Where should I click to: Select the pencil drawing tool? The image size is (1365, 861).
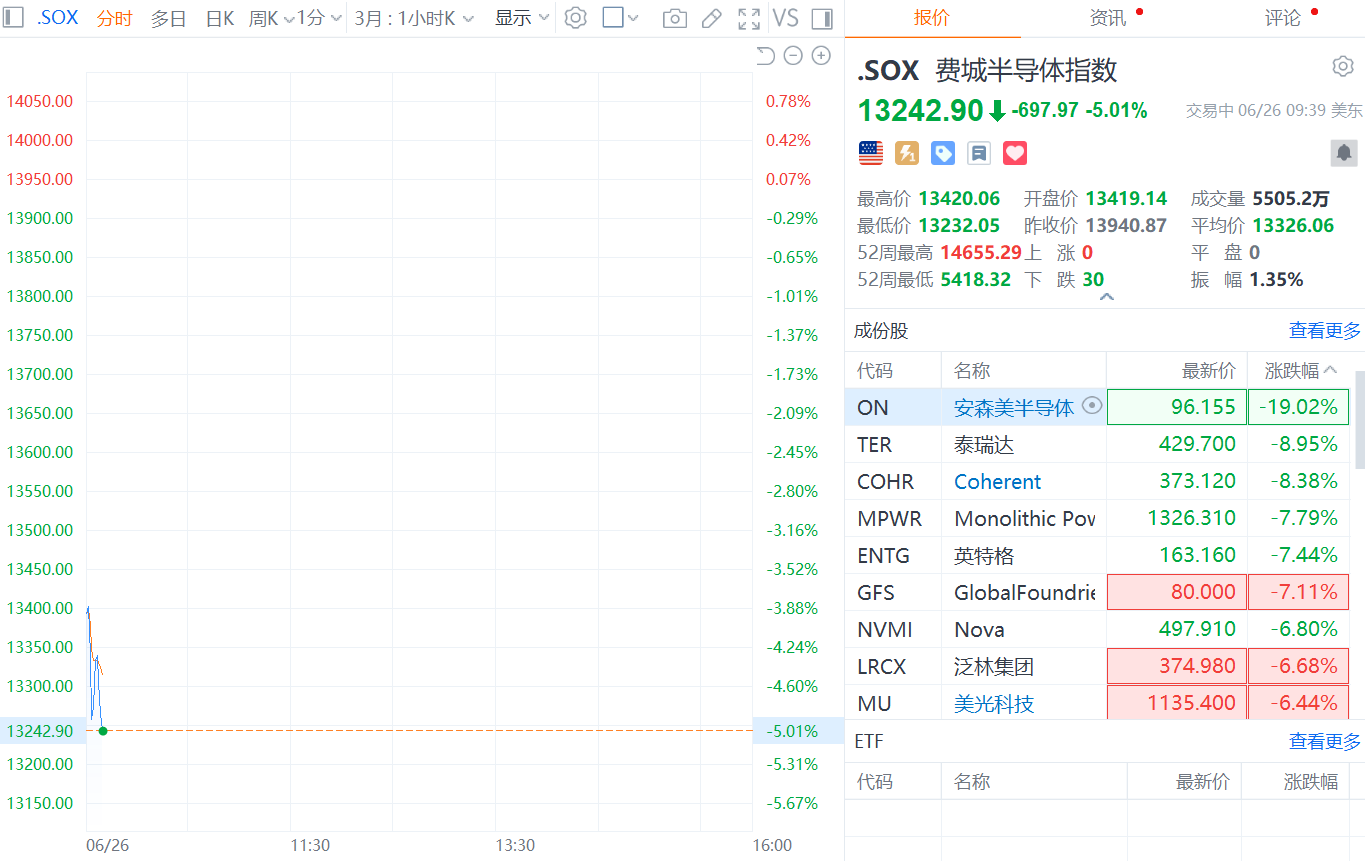(712, 18)
